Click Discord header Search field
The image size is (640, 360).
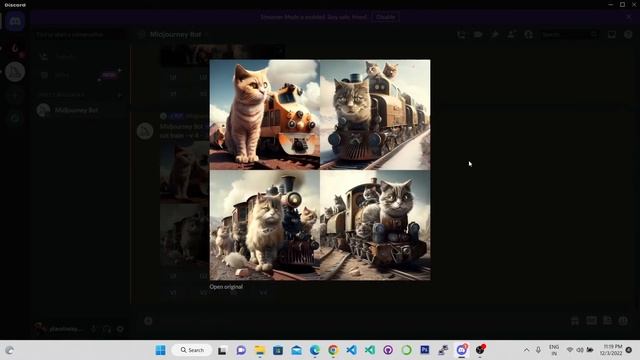tap(569, 35)
